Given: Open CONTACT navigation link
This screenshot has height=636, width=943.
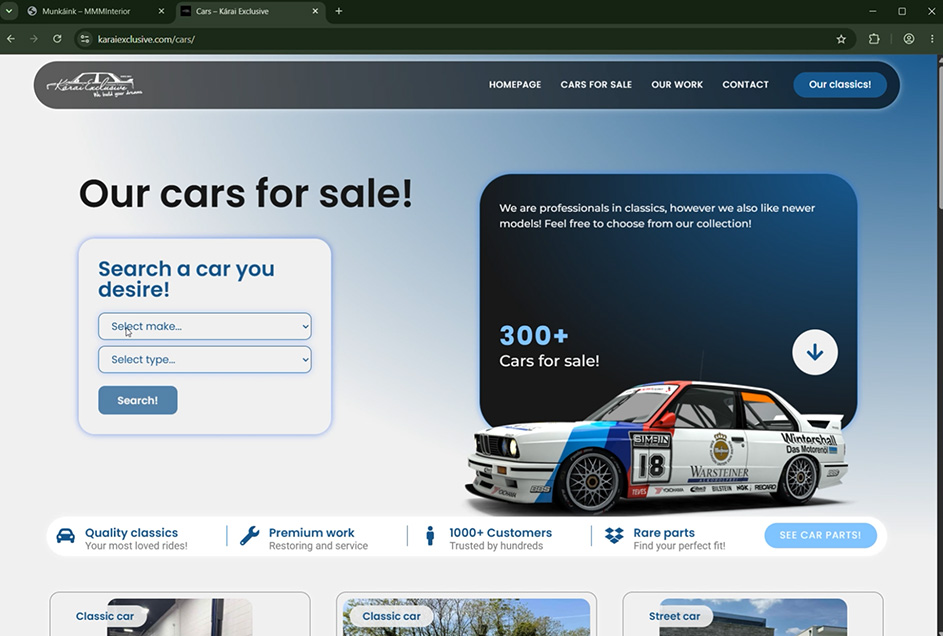Looking at the screenshot, I should pos(745,85).
